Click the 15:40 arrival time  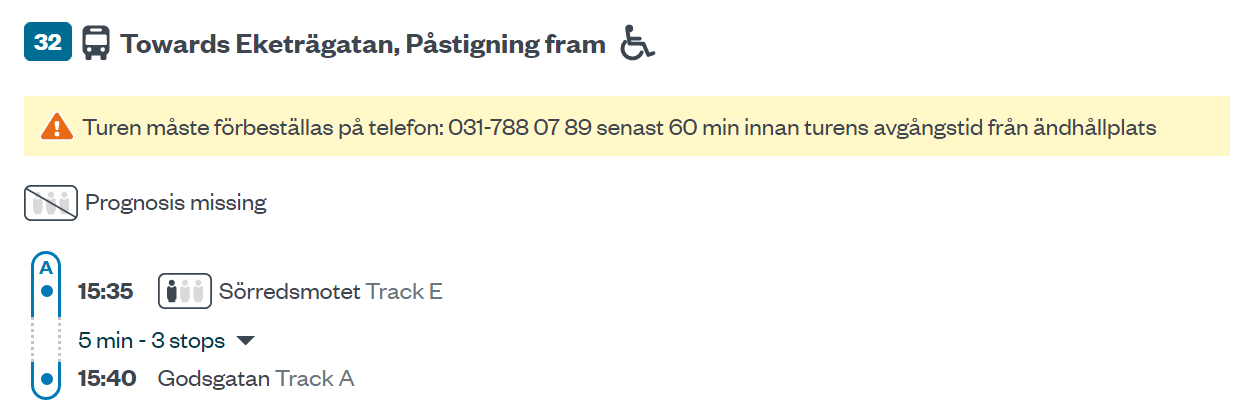point(106,379)
